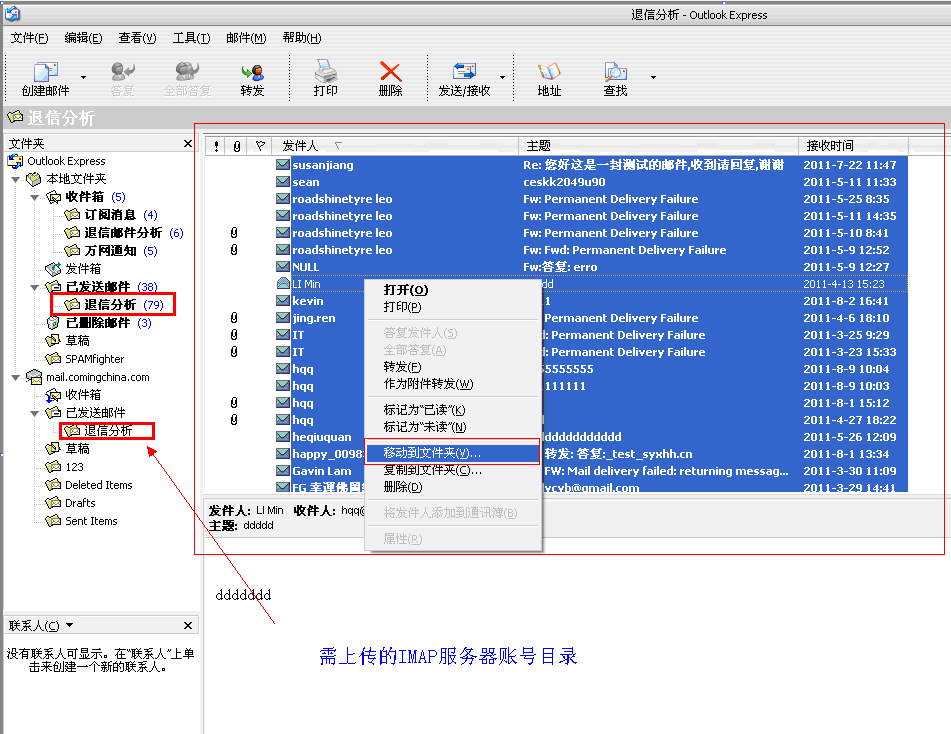
Task: Open the 地址 (Address book) toolbar icon
Action: coord(549,73)
